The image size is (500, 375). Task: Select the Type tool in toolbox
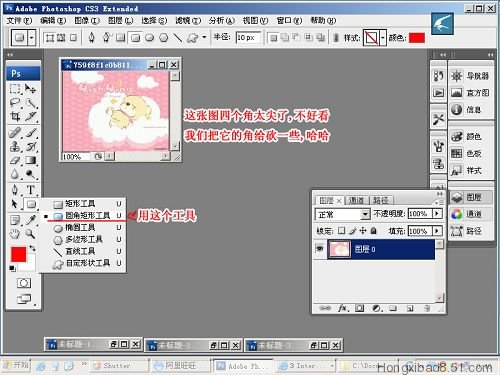[30, 190]
